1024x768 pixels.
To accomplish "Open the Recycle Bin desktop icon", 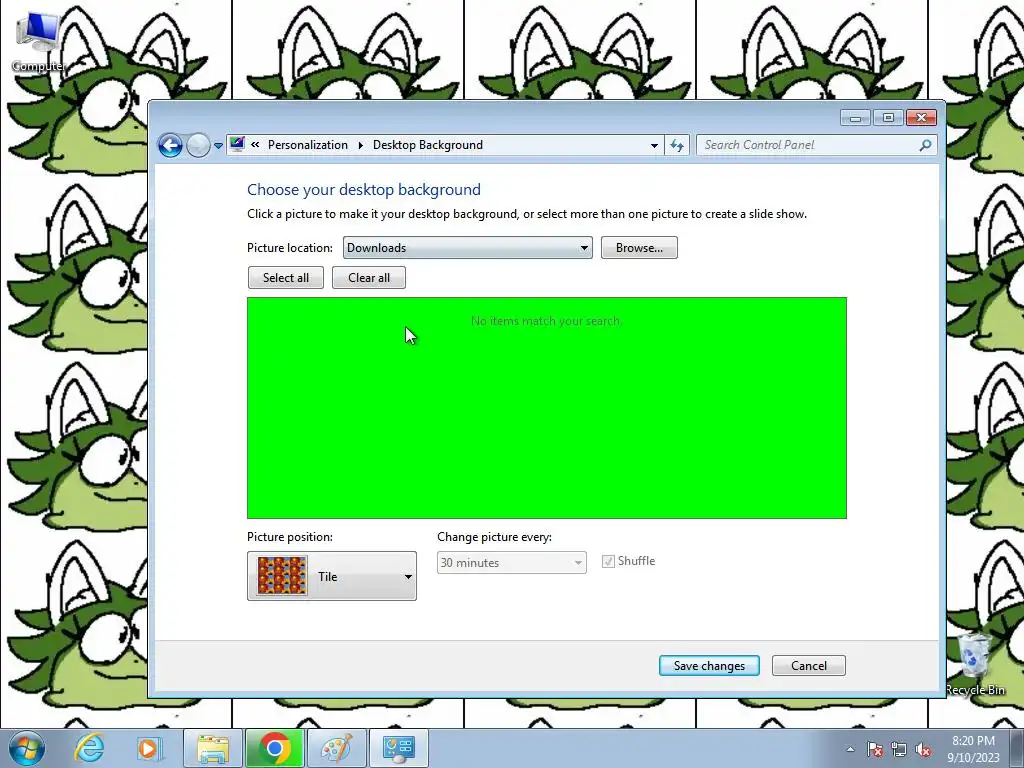I will point(974,663).
